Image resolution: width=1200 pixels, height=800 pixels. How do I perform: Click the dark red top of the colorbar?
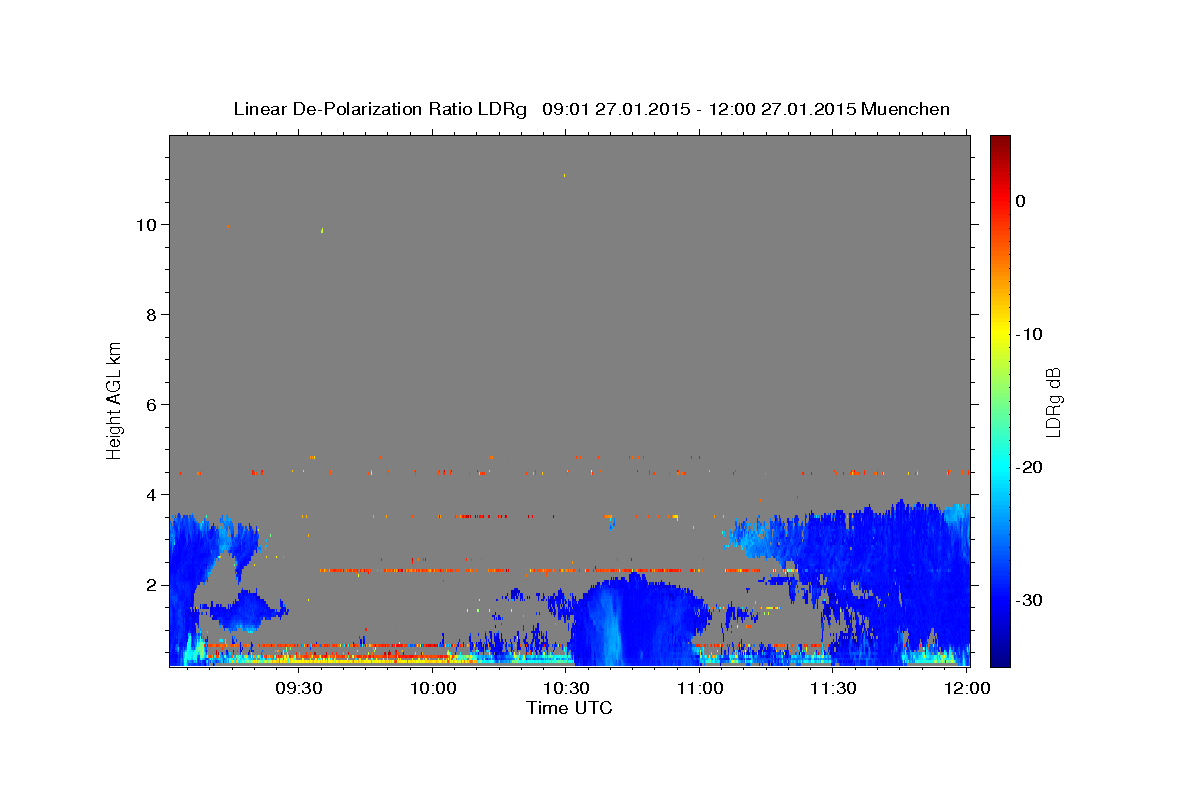coord(1000,145)
